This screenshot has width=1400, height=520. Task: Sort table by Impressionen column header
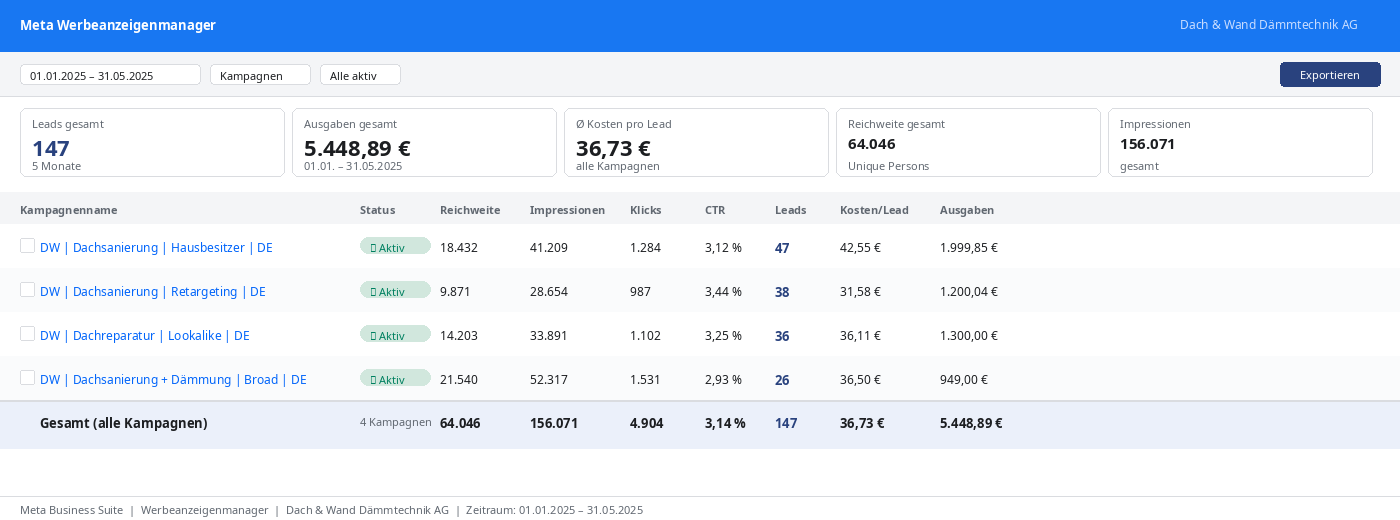(567, 210)
